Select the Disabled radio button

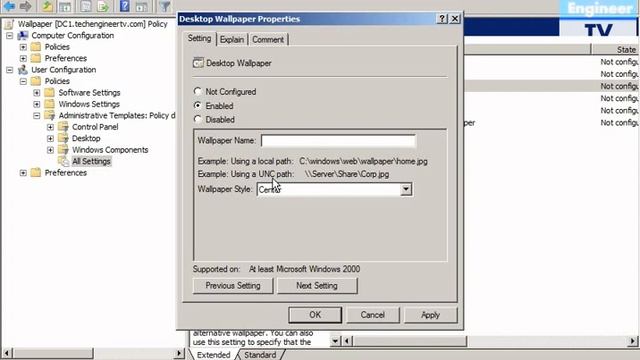coord(198,119)
